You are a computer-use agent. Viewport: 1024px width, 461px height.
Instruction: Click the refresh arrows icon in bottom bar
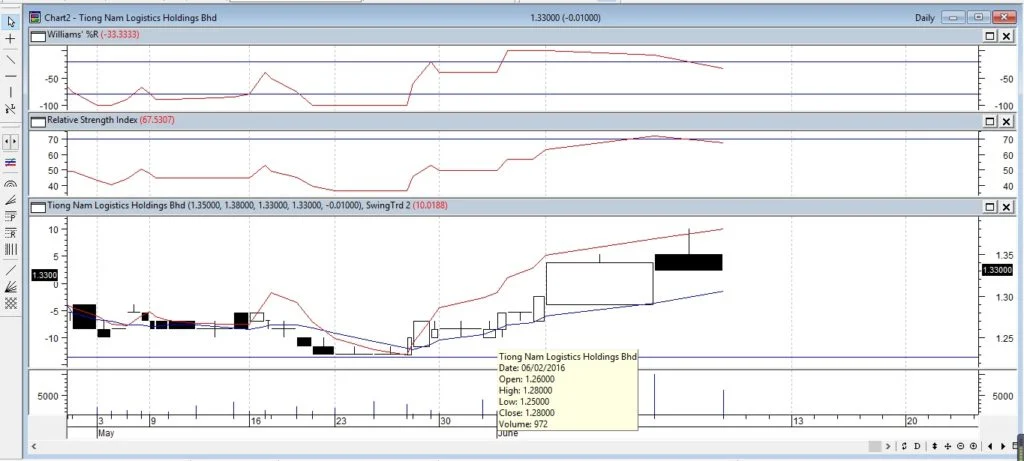[904, 446]
